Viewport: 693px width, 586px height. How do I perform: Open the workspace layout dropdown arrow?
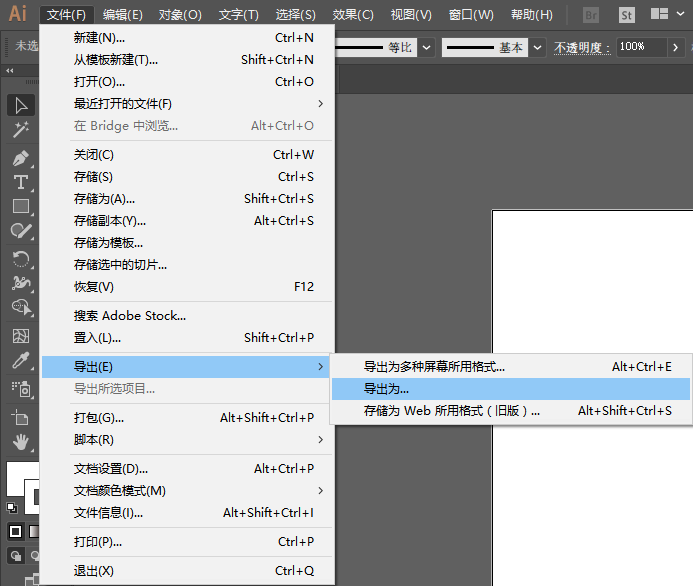point(681,14)
